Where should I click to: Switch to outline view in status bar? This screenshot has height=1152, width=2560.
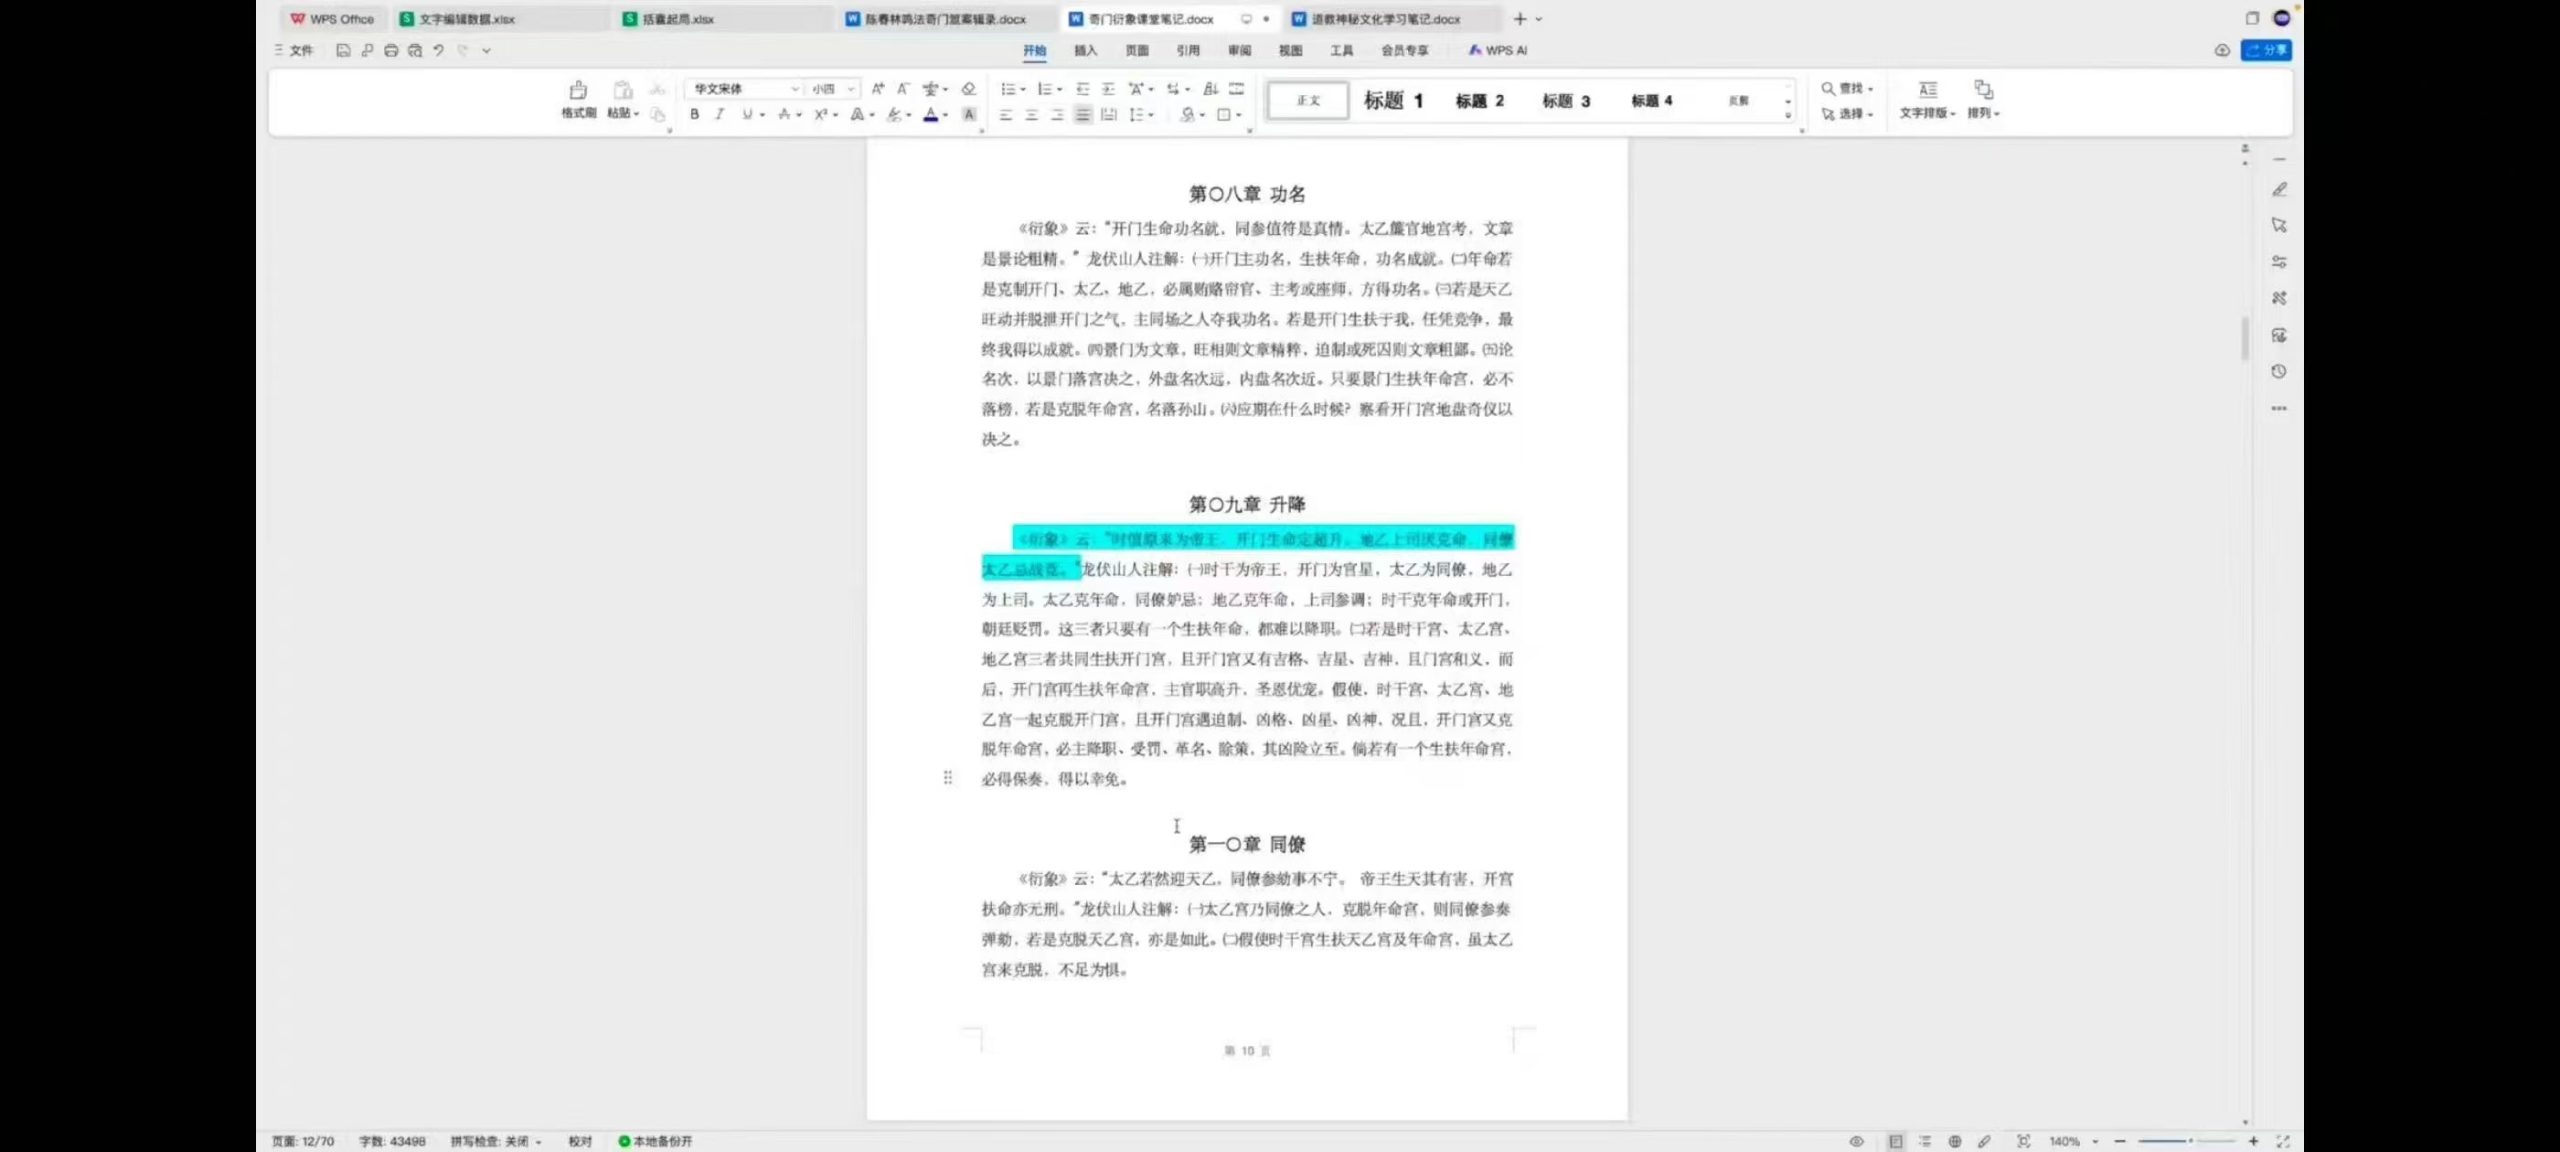pos(1925,1141)
